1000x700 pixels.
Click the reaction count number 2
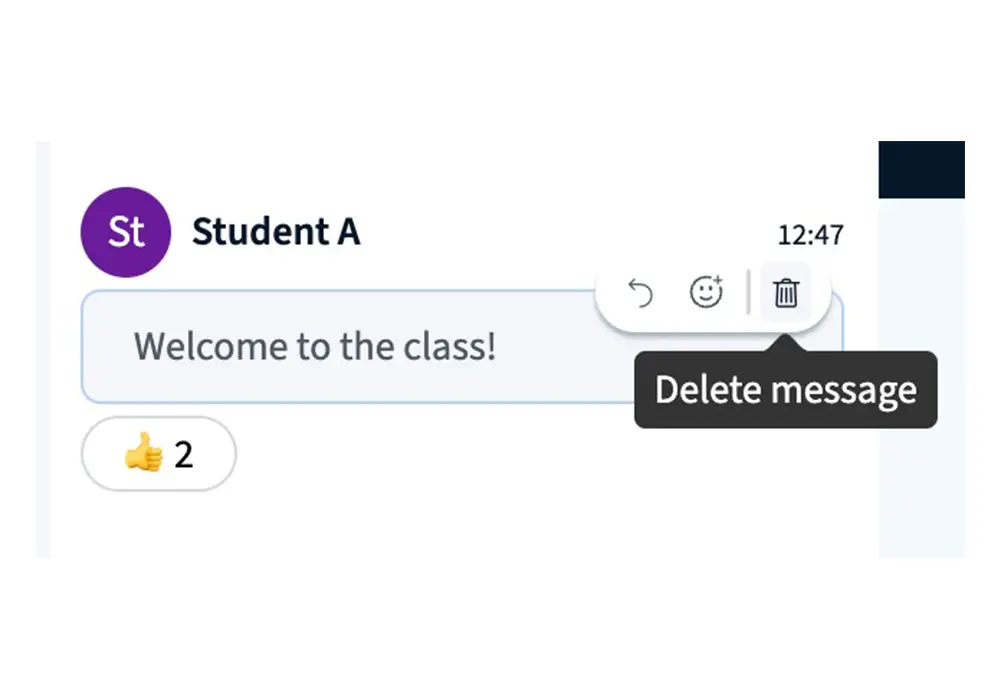(184, 455)
